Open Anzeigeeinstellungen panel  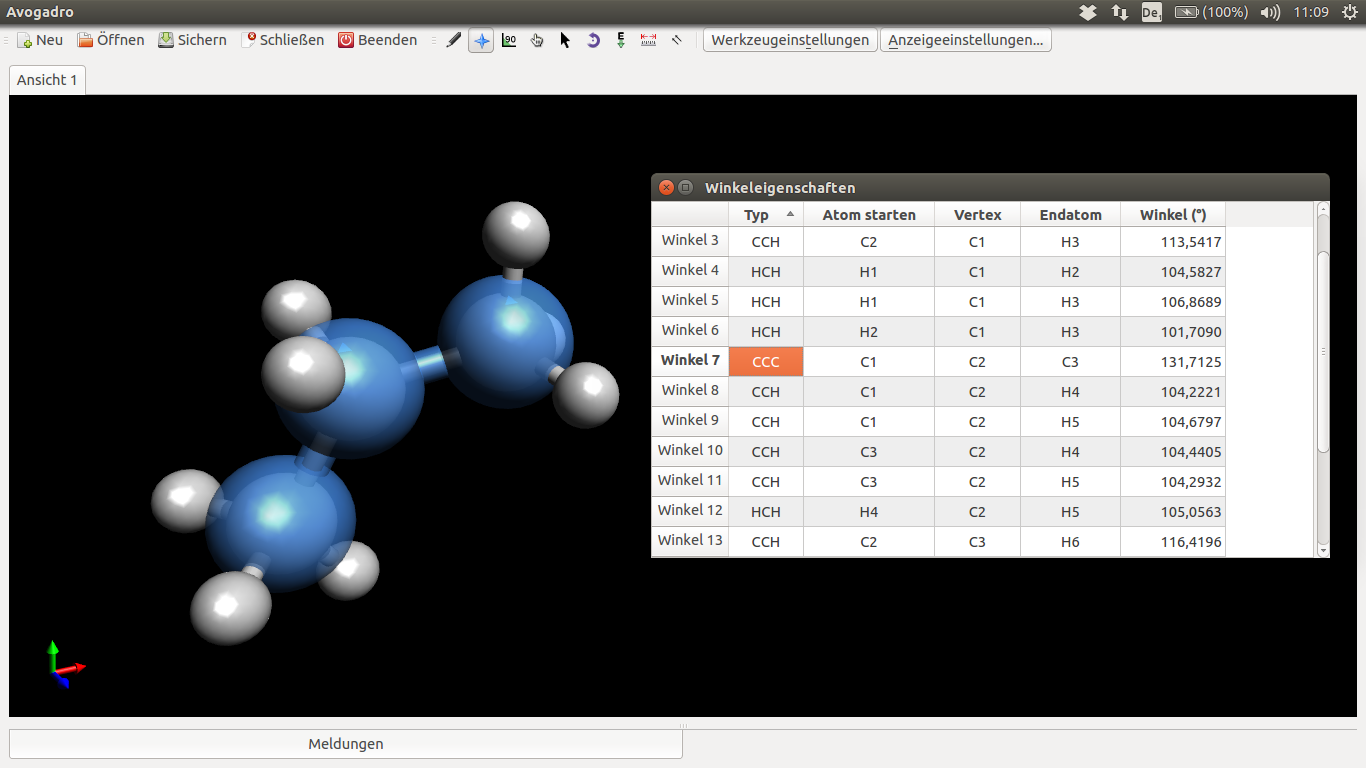966,40
